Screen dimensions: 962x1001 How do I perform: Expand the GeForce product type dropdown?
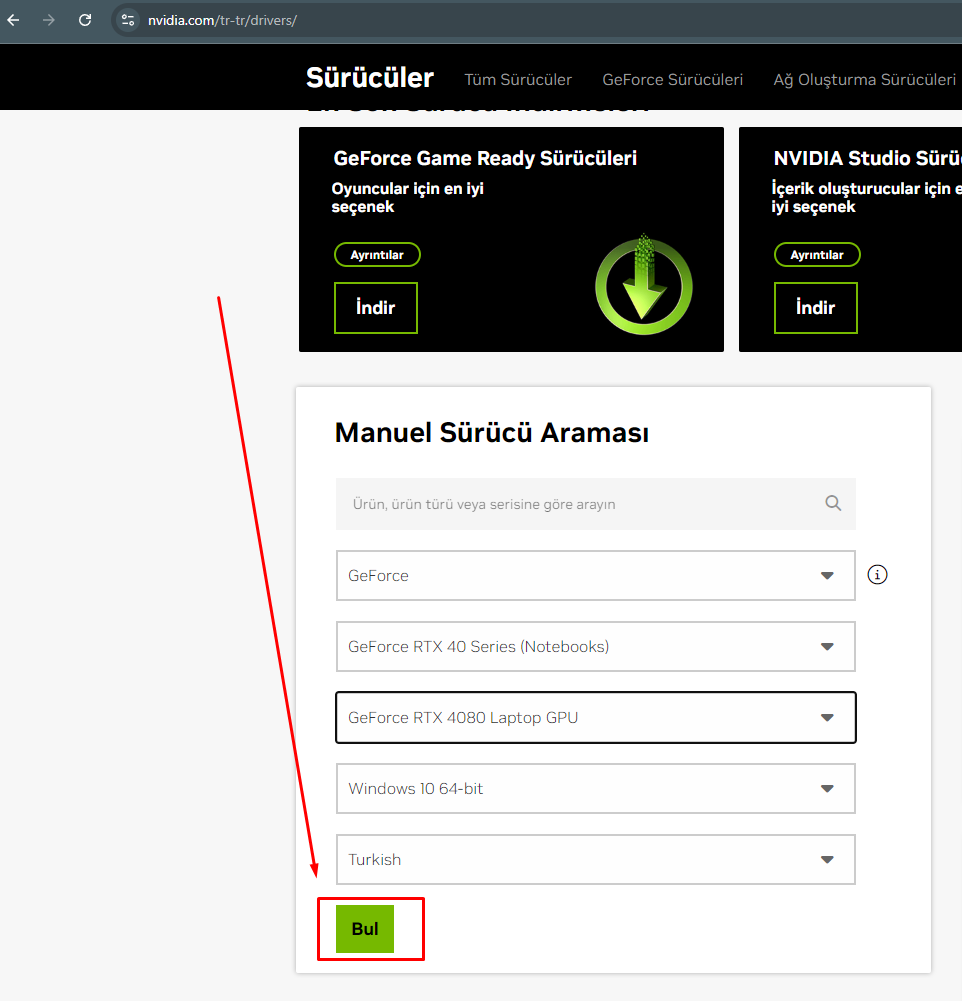tap(596, 575)
